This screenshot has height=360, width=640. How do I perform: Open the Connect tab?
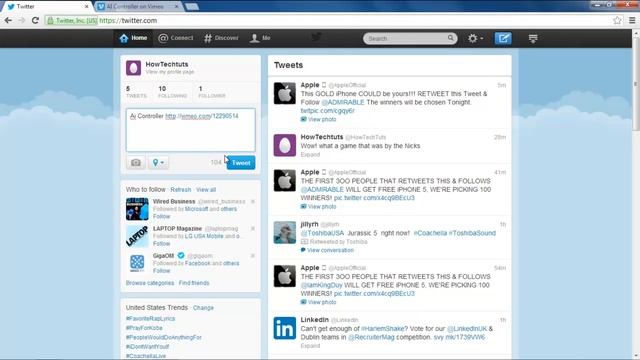[176, 38]
